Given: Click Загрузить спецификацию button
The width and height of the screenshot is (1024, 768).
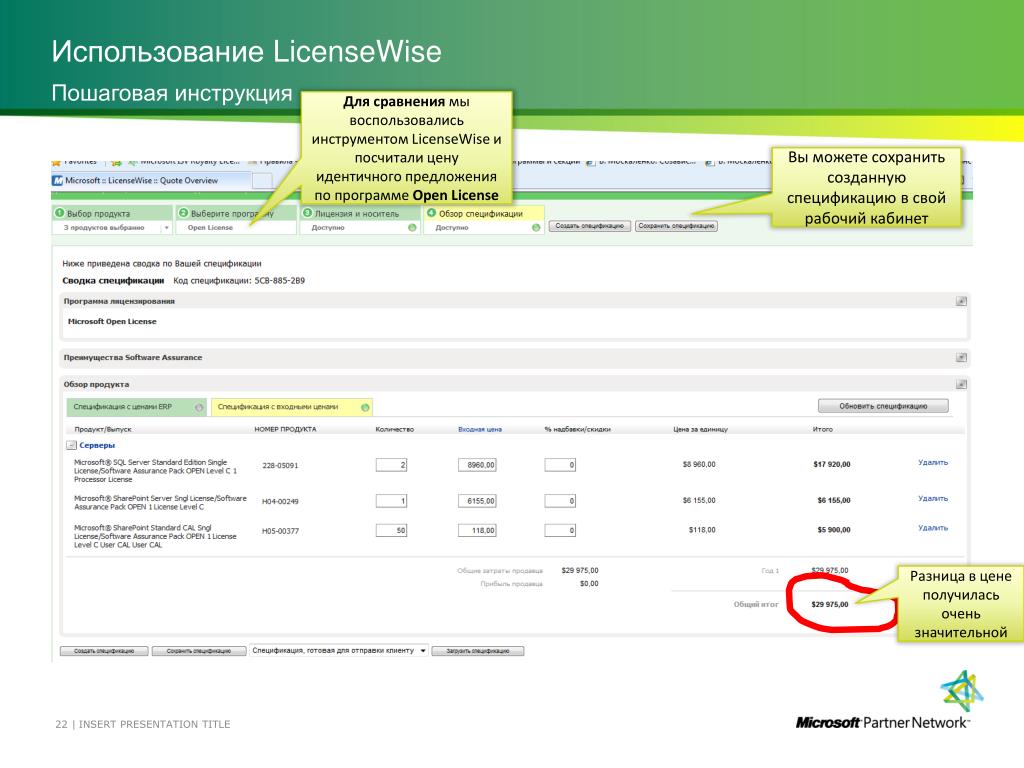Looking at the screenshot, I should click(x=477, y=651).
